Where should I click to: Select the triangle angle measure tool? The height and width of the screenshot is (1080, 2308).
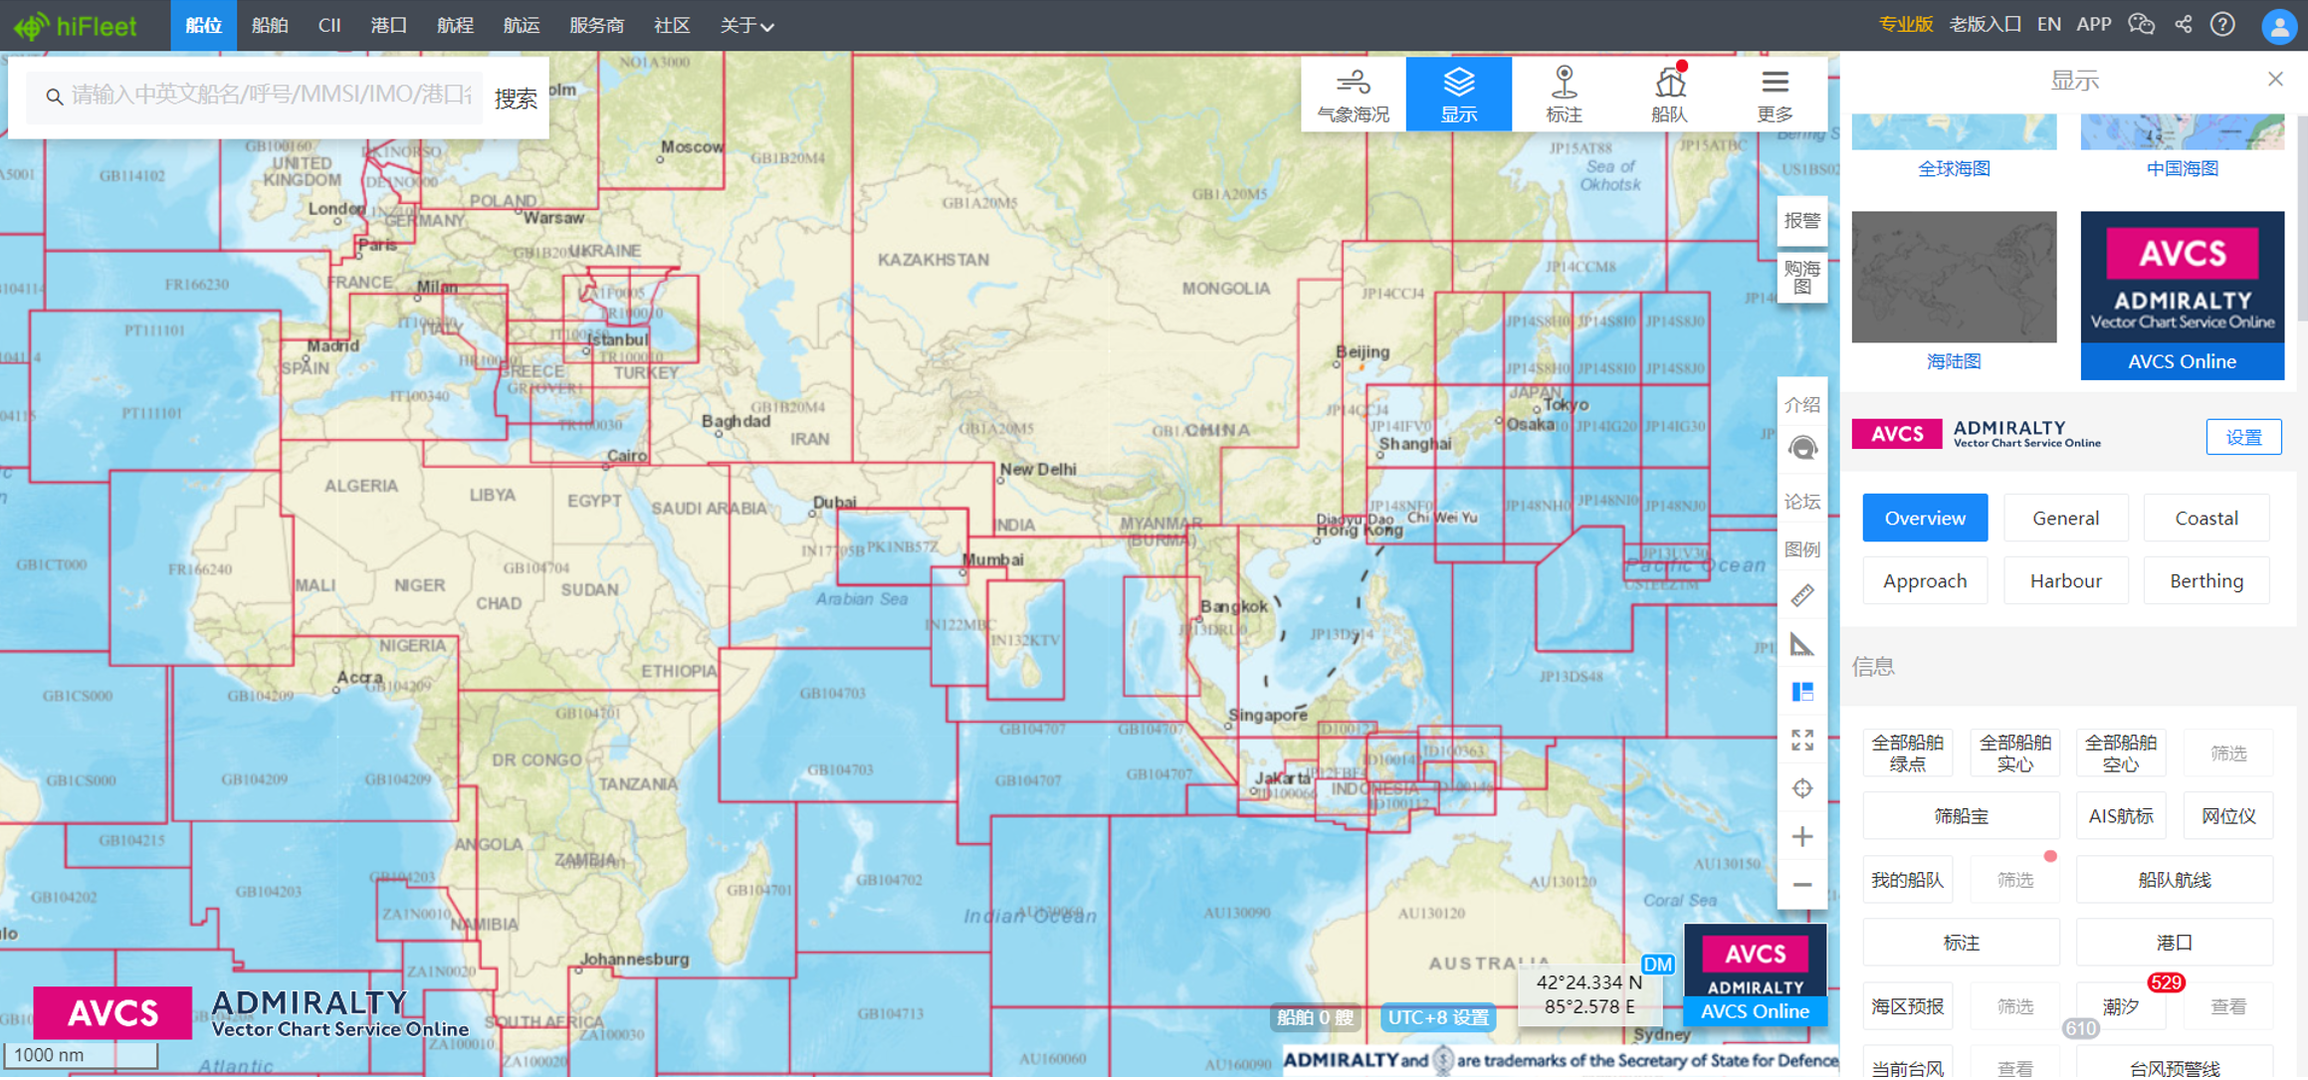point(1802,644)
